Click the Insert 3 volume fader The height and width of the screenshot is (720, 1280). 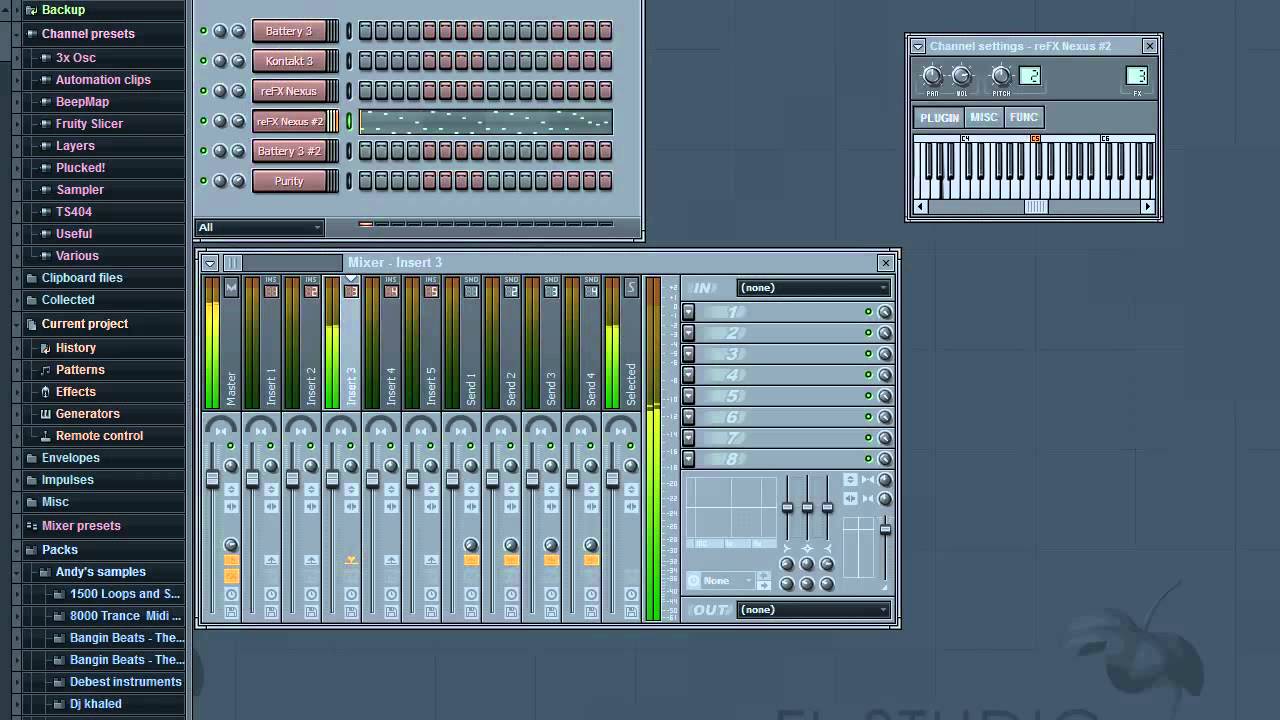pos(332,481)
